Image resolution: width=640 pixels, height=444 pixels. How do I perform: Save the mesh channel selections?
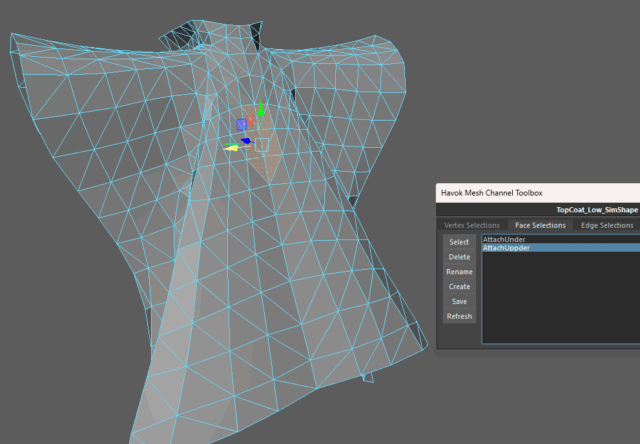(459, 301)
